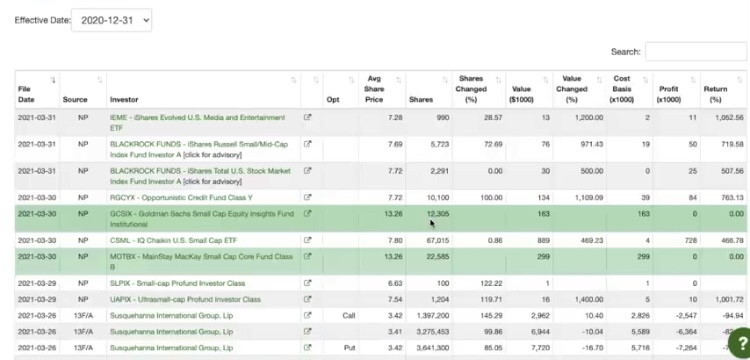Open external link icon for iShares Total U.S. Stock Market row

(x=308, y=171)
